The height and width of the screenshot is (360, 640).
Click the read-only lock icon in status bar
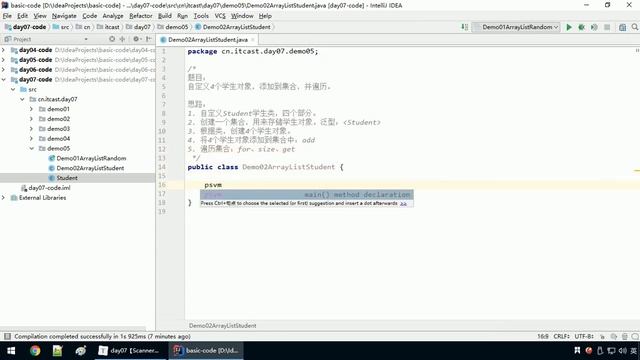602,336
